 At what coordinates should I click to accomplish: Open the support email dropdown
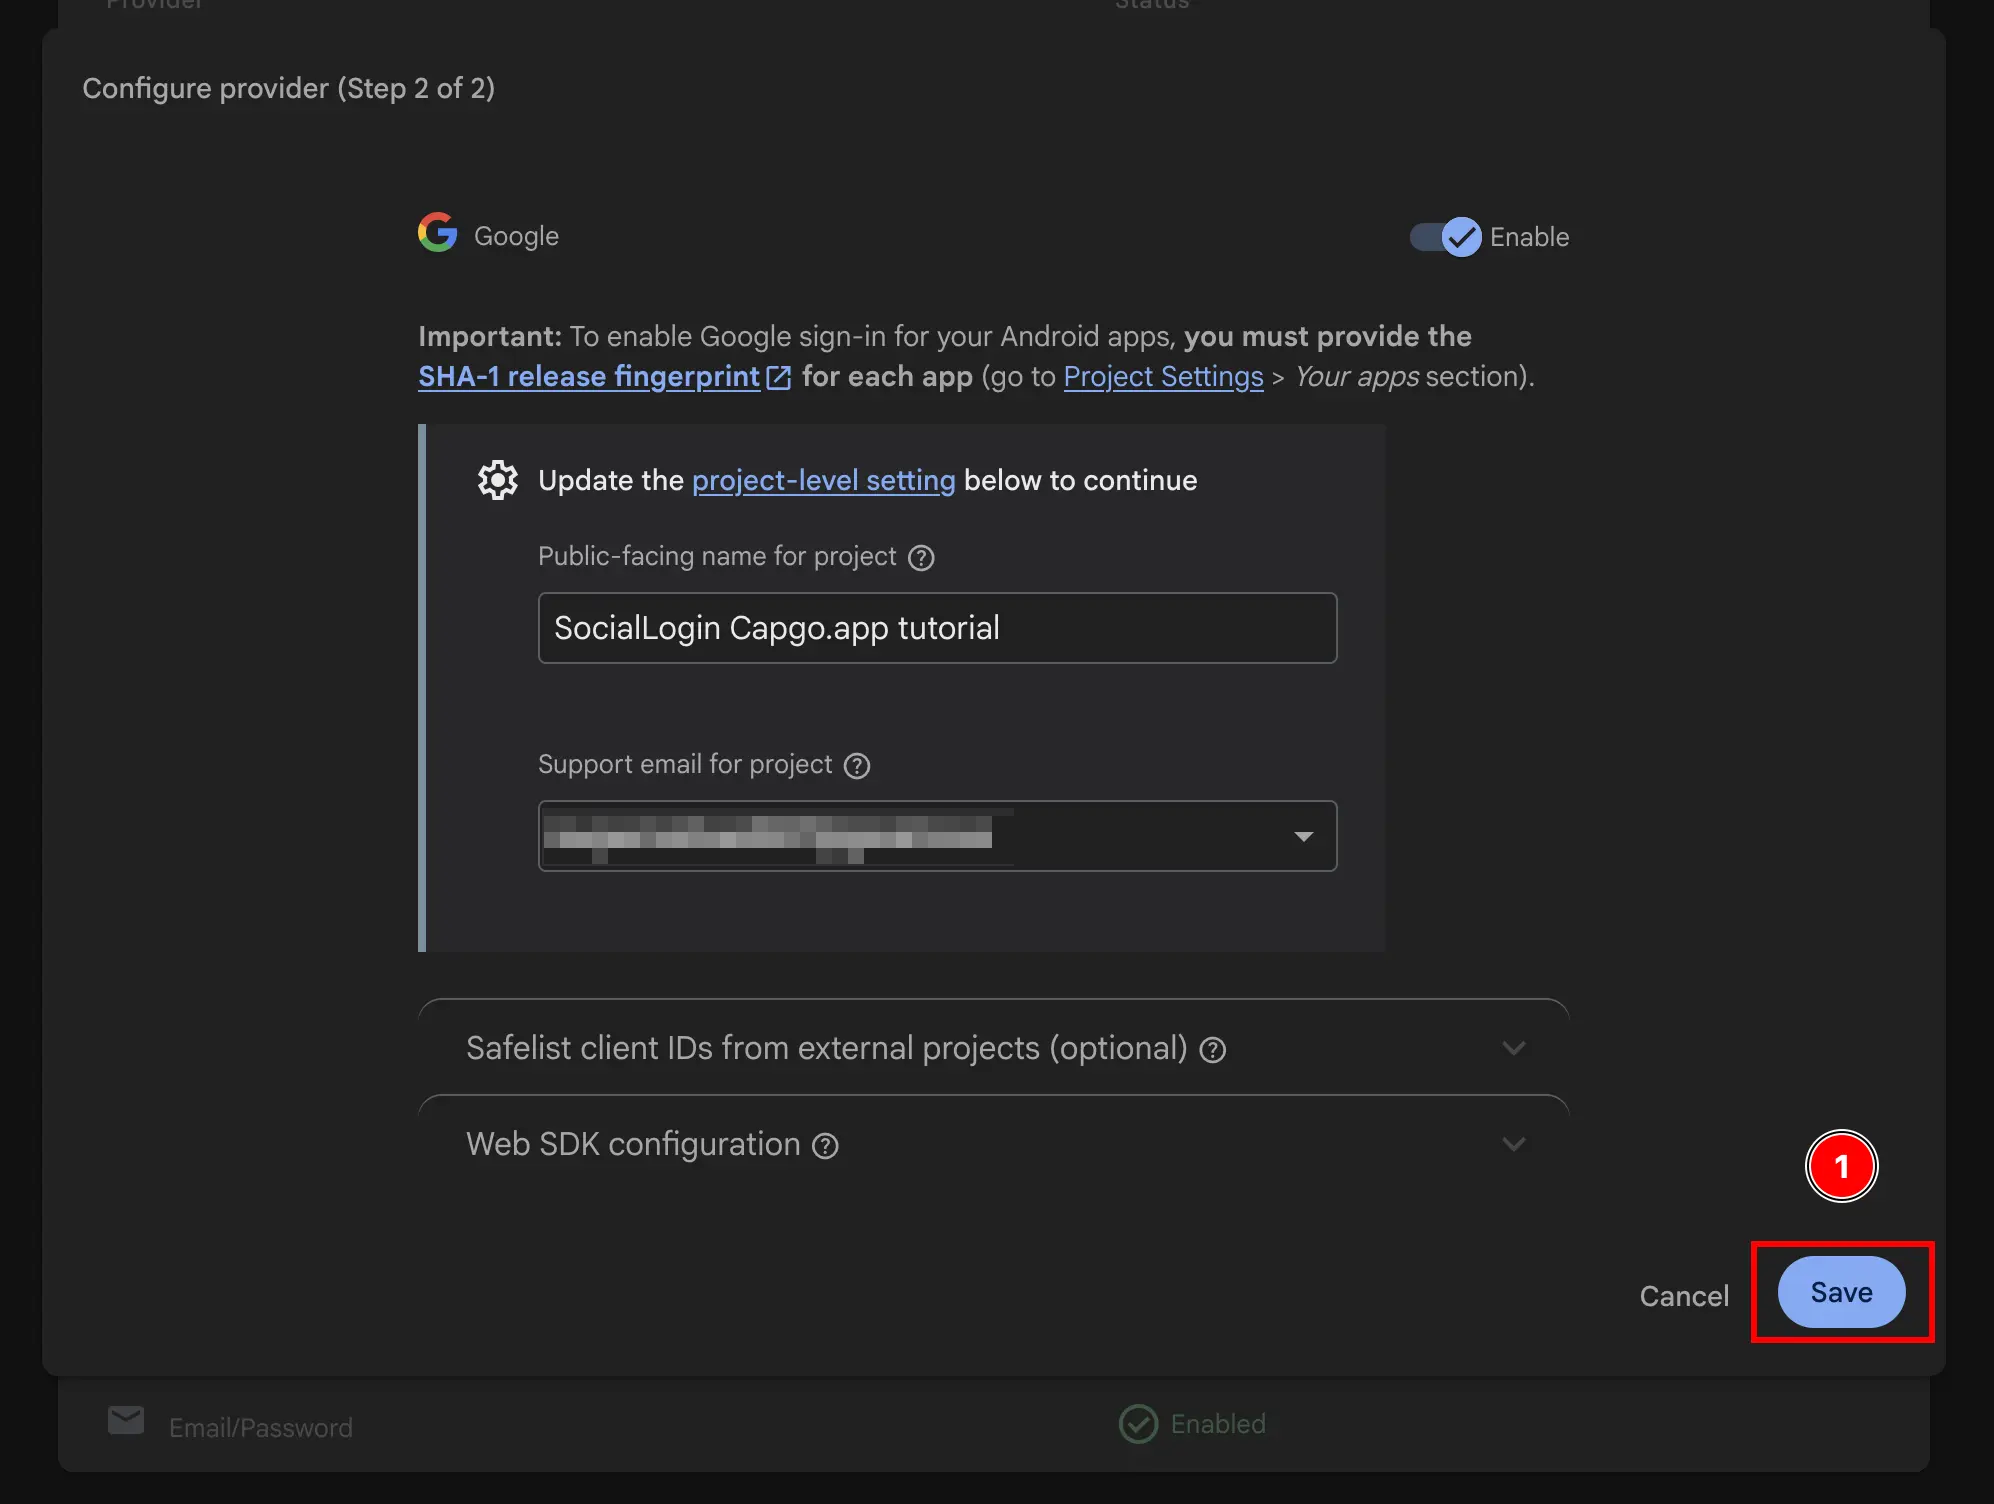click(1303, 836)
